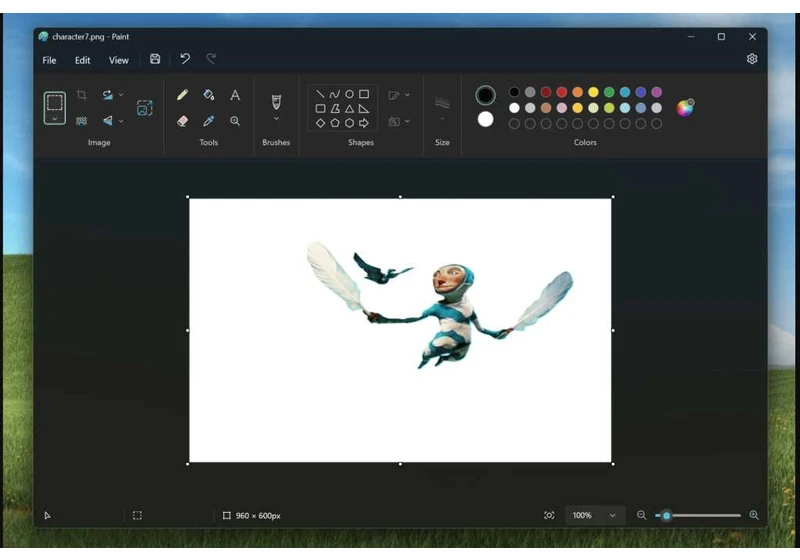This screenshot has width=800, height=560.
Task: Choose the purple palette swatch
Action: [657, 92]
